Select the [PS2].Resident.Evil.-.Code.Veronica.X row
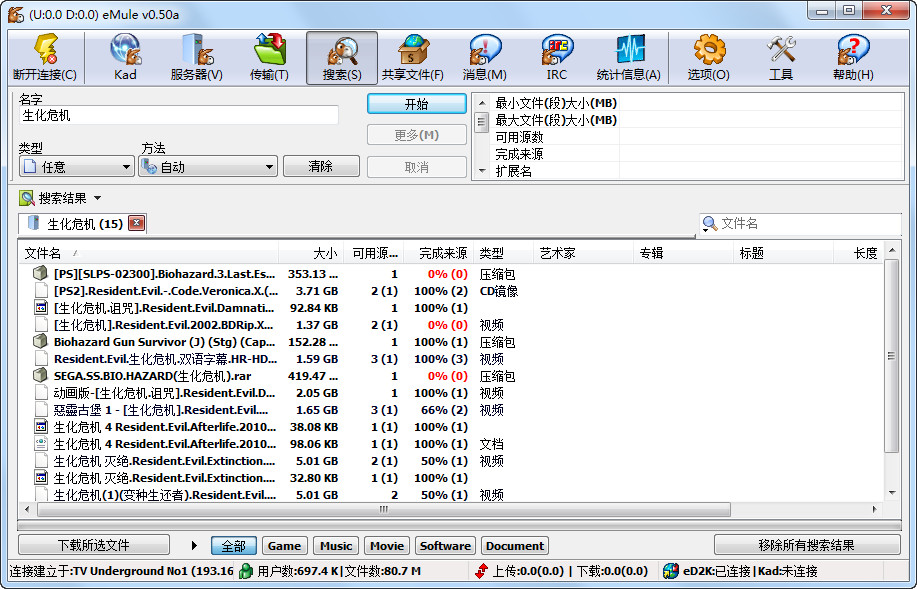Viewport: 917px width, 589px height. point(450,291)
